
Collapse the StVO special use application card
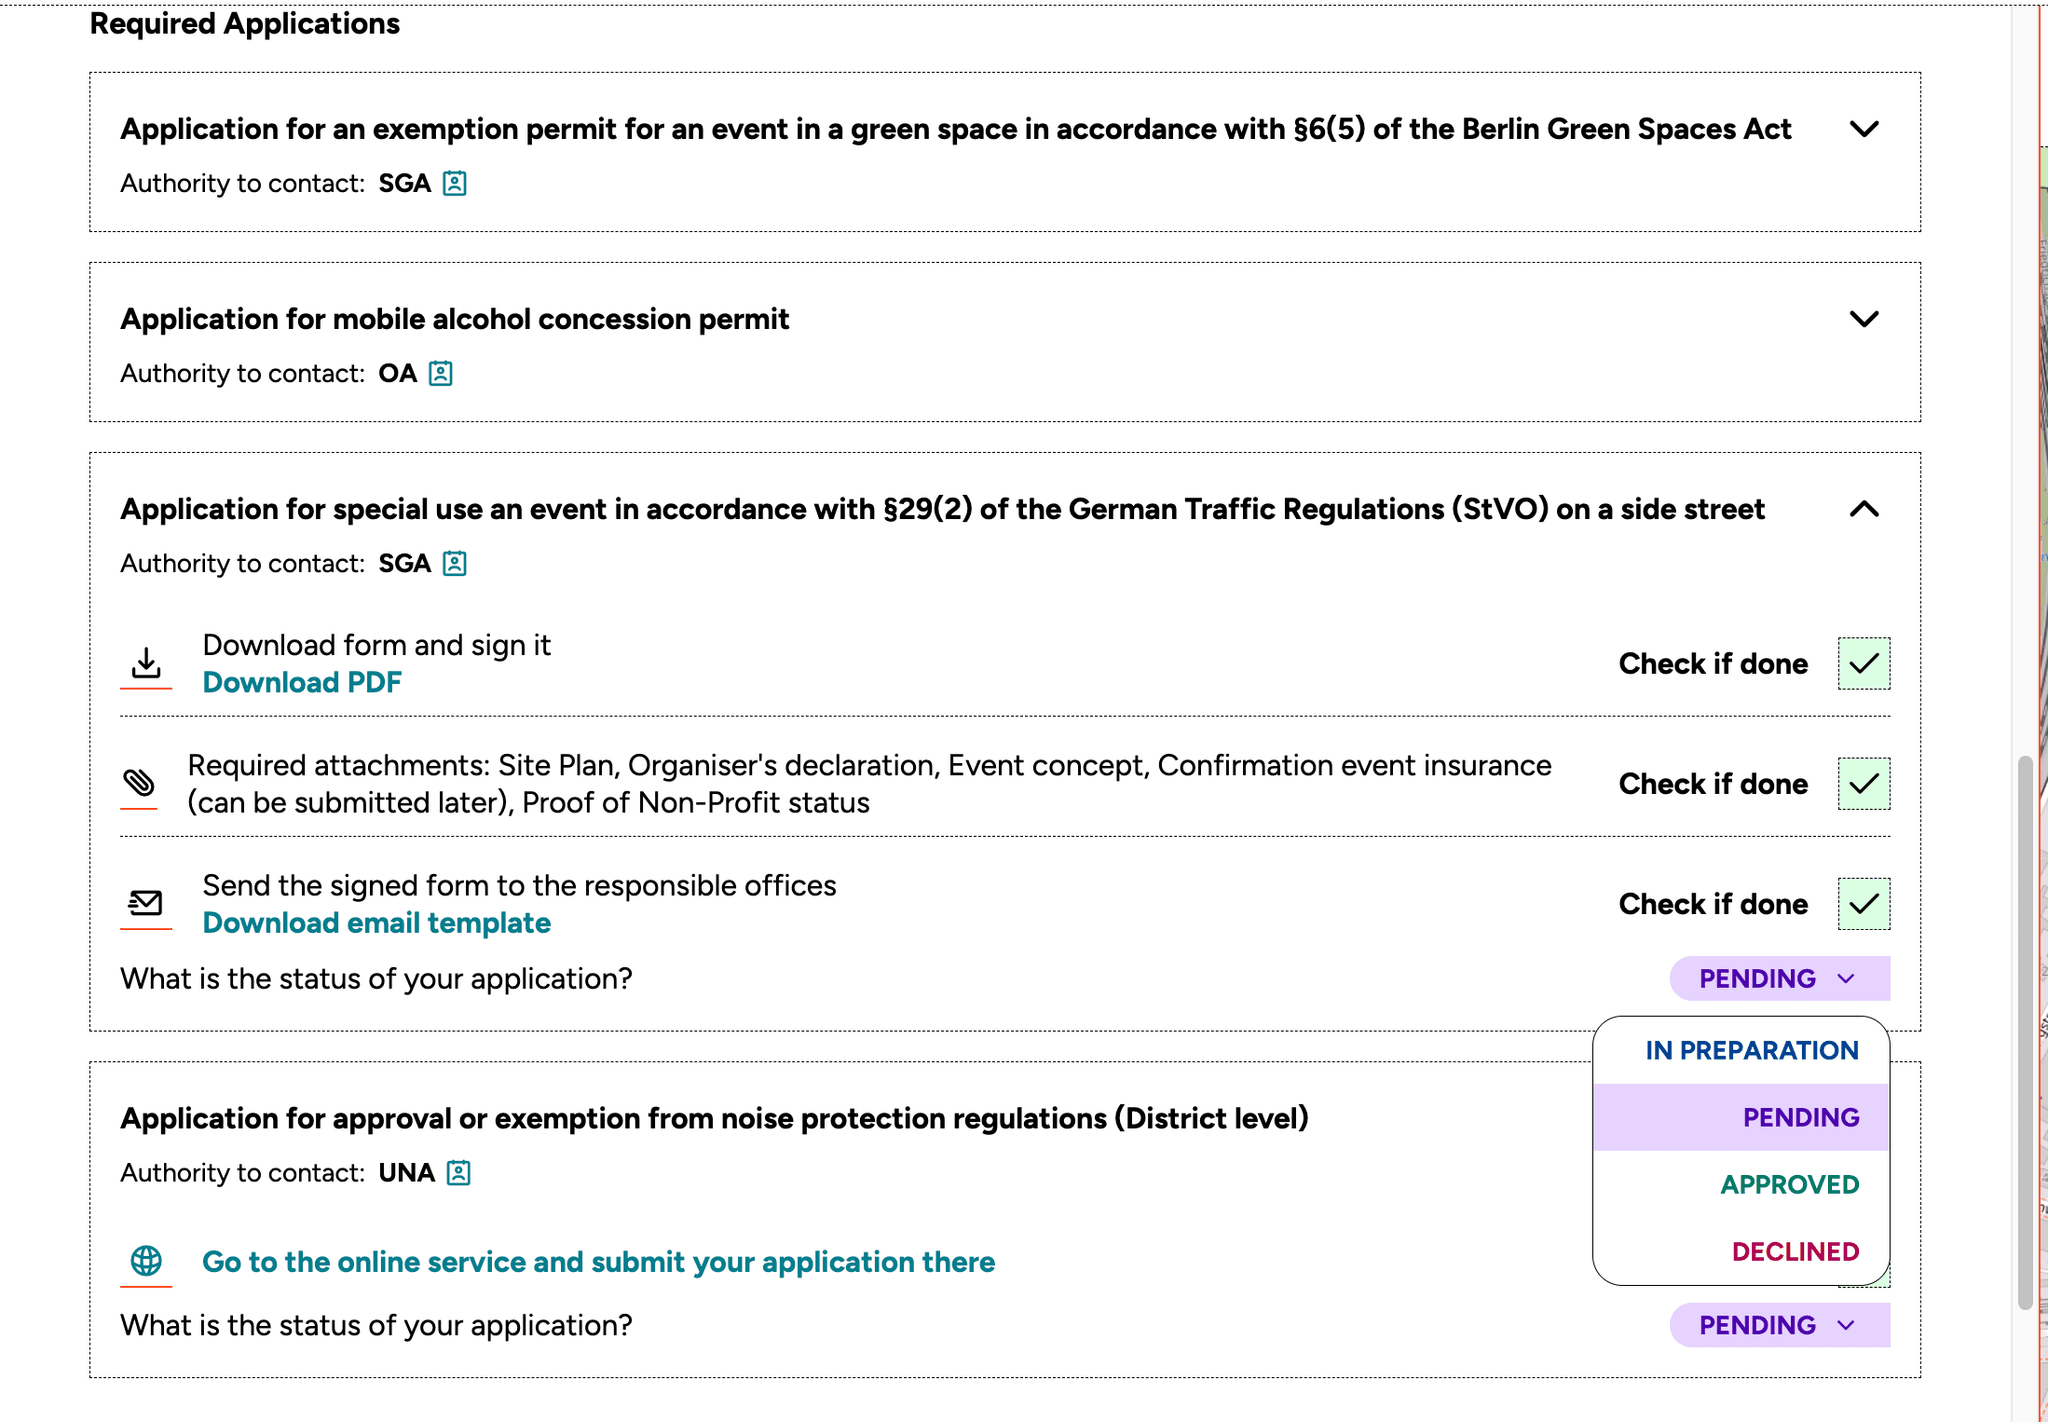[x=1864, y=510]
